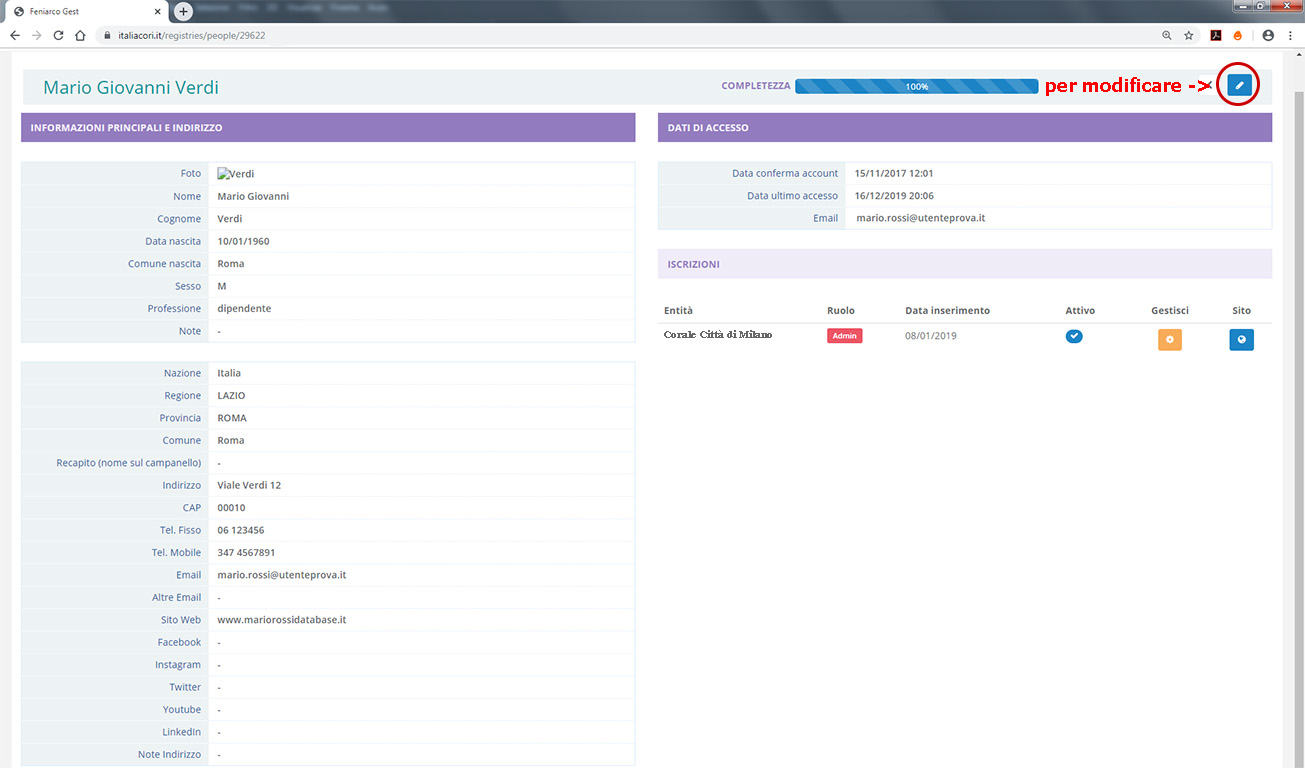Toggle the Attivo checkmark for the choir
This screenshot has width=1305, height=768.
(x=1074, y=337)
